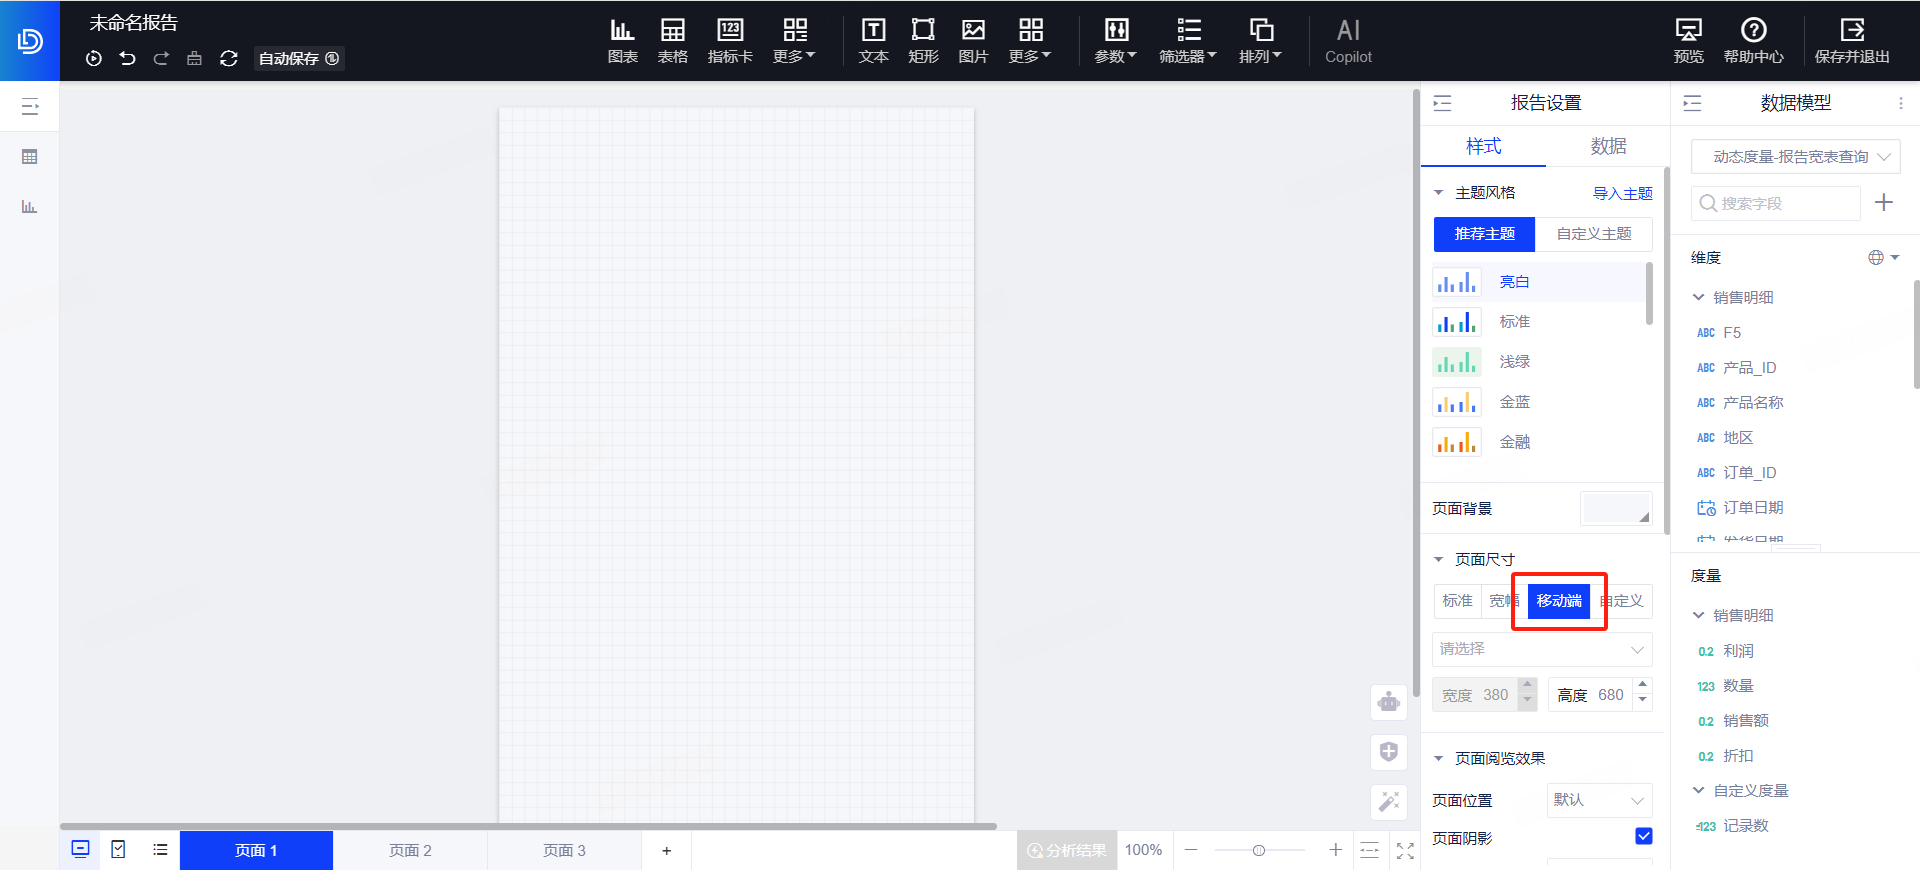Click the 预览 preview icon
Screen dimensions: 1920x870
(x=1688, y=41)
